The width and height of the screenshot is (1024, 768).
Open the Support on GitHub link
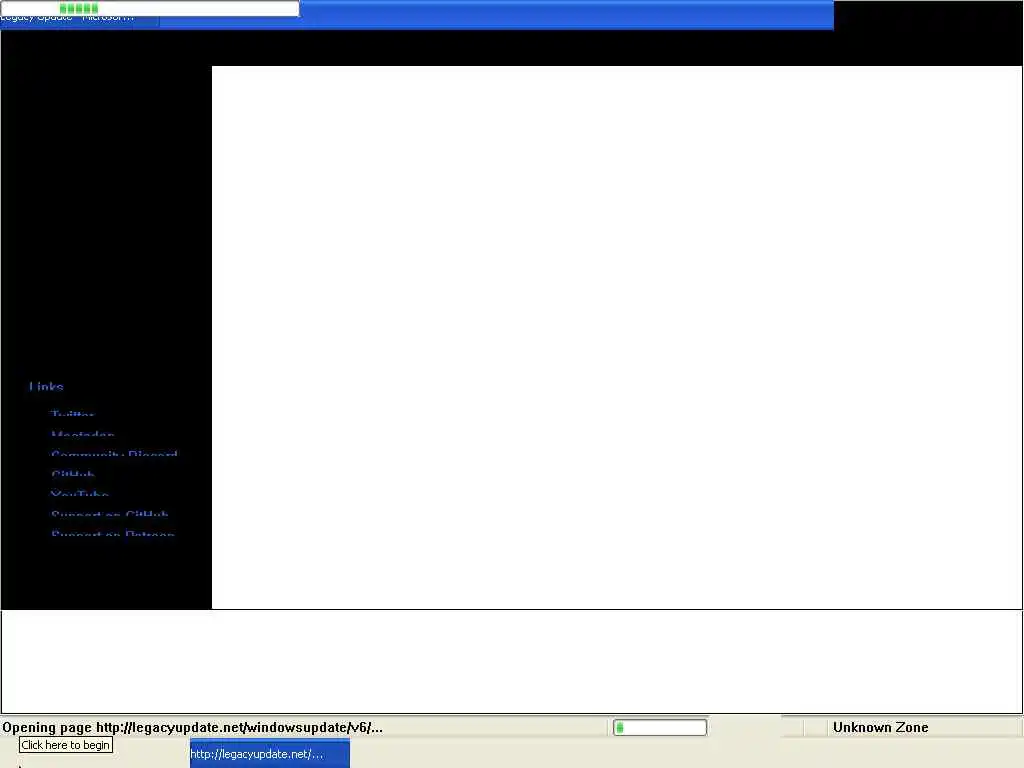pyautogui.click(x=110, y=514)
